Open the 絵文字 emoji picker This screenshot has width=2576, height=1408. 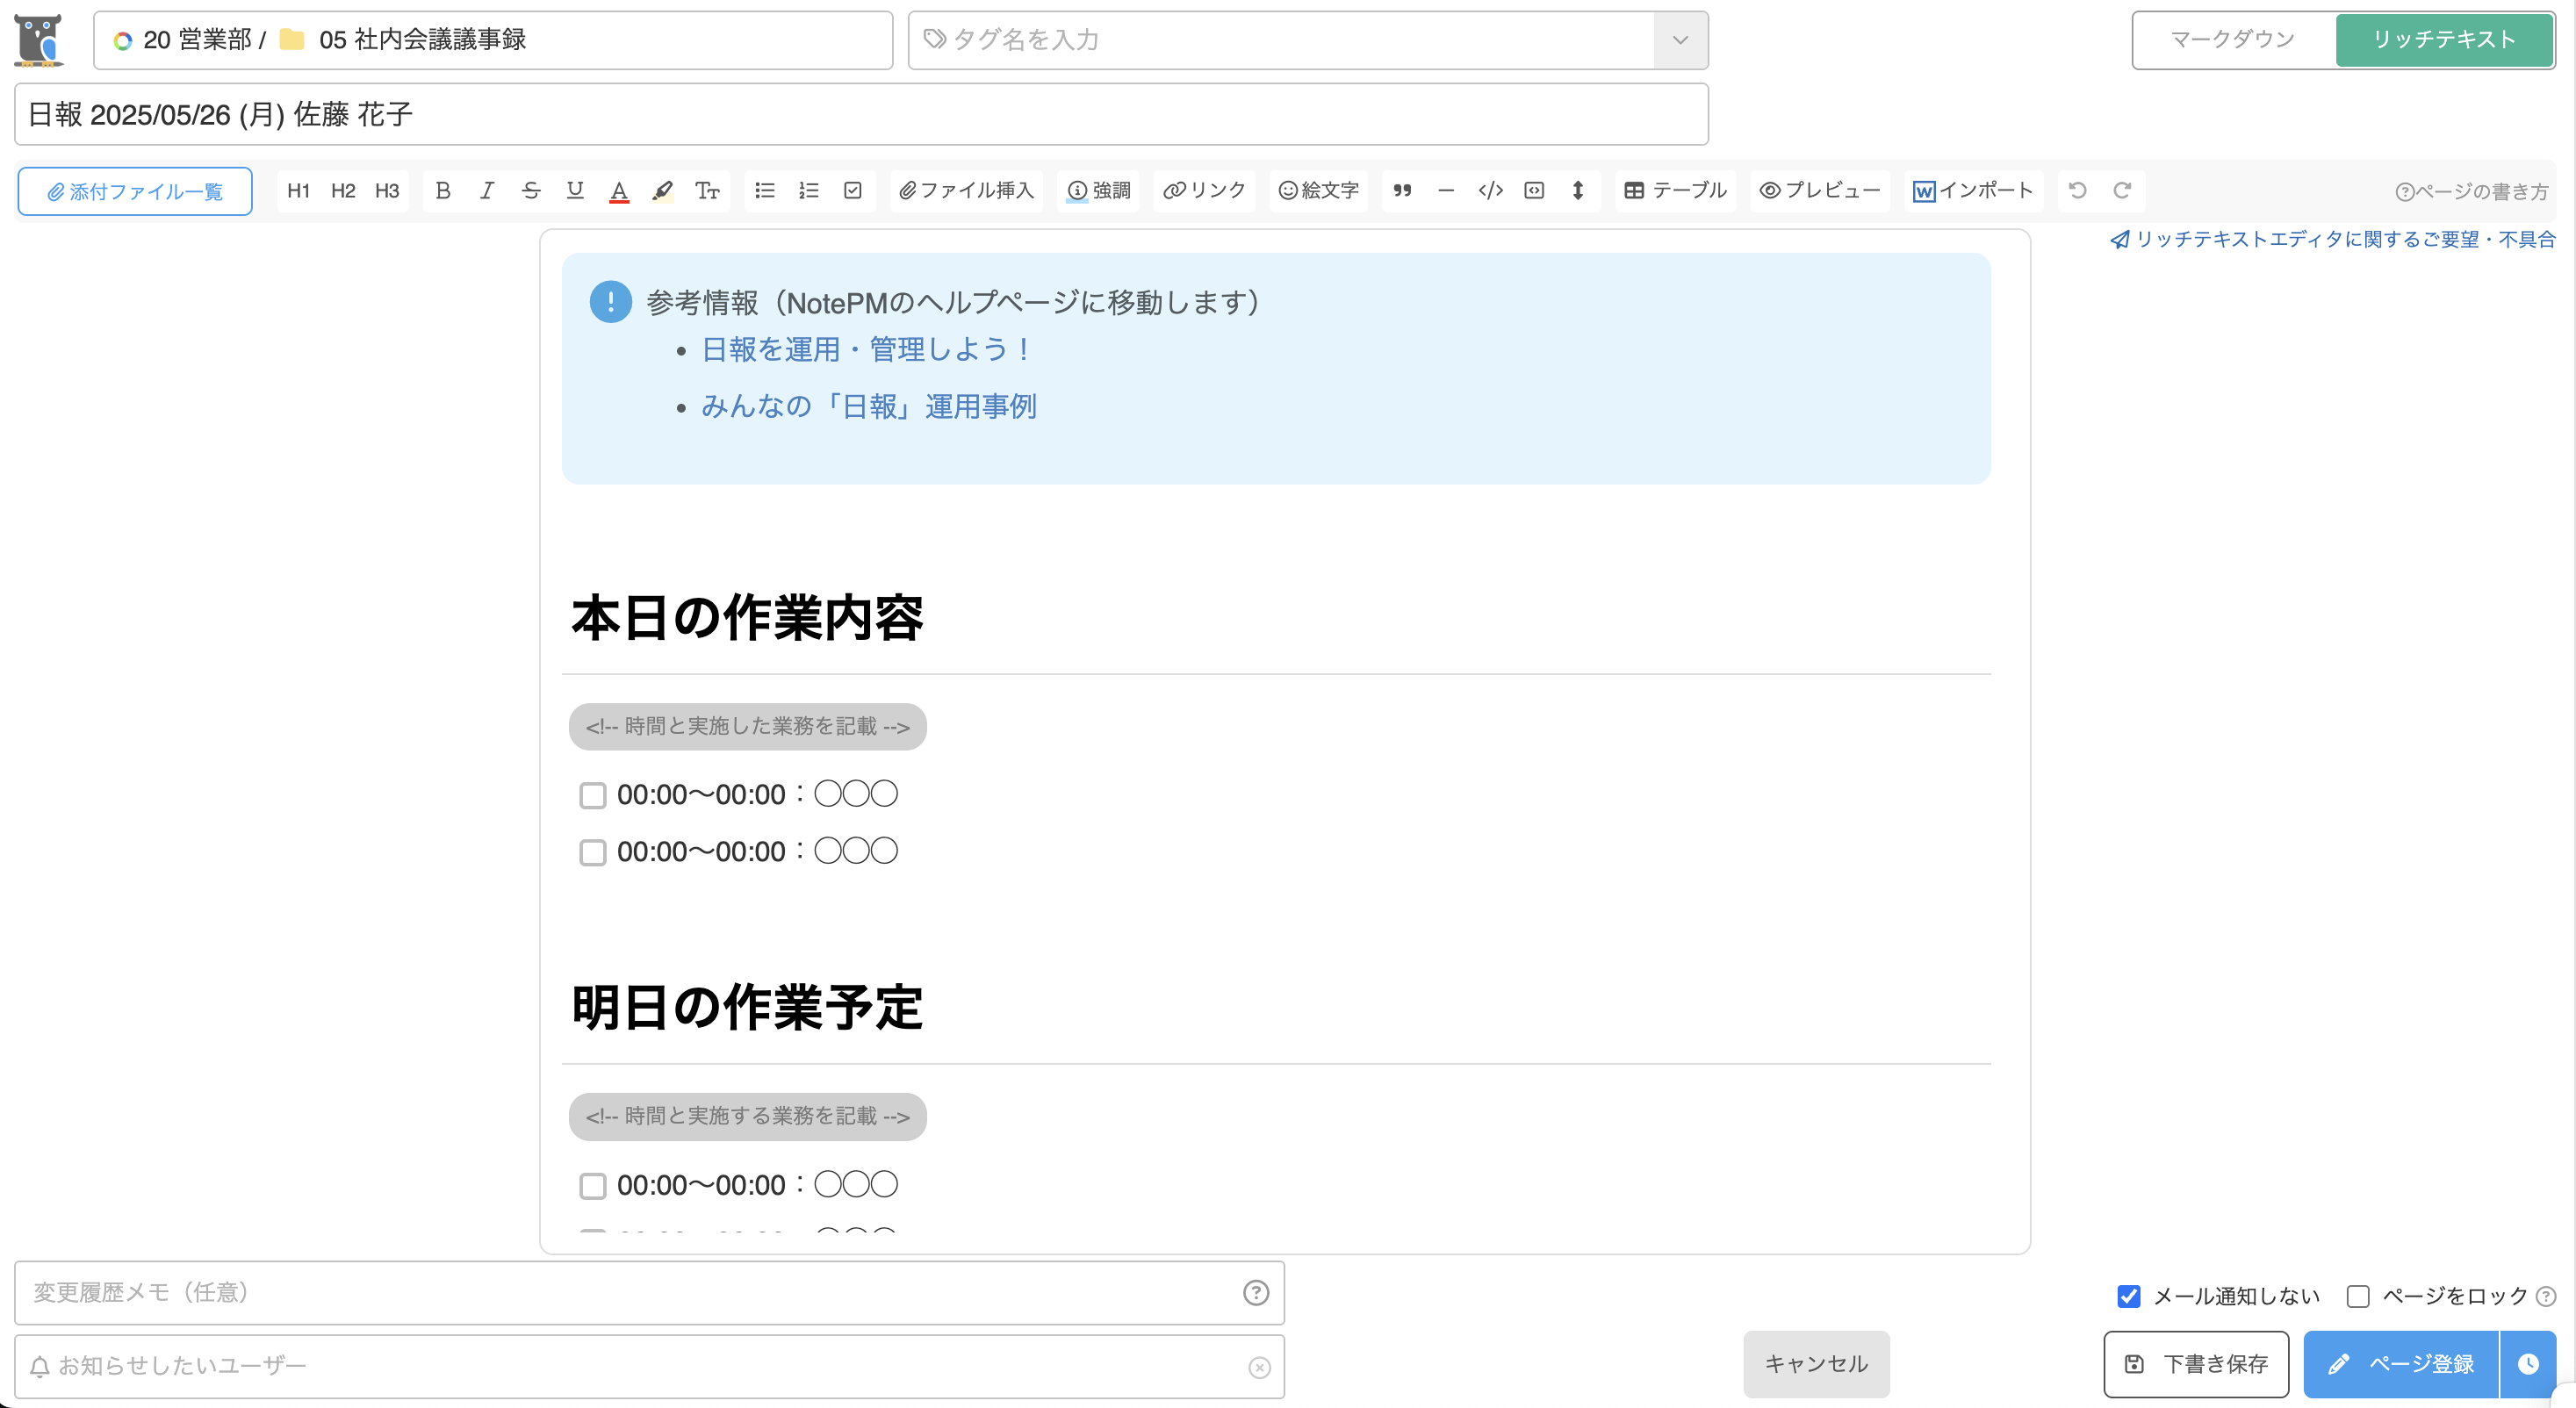pos(1319,191)
